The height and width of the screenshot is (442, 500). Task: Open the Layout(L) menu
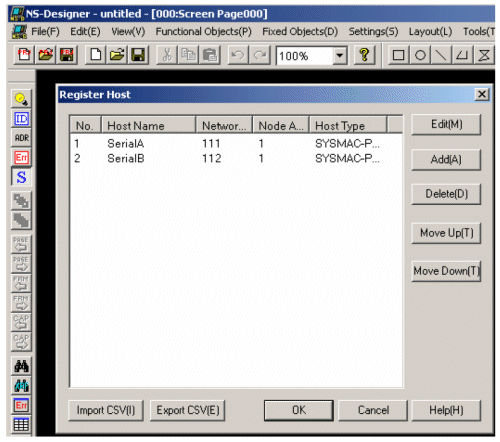click(430, 32)
